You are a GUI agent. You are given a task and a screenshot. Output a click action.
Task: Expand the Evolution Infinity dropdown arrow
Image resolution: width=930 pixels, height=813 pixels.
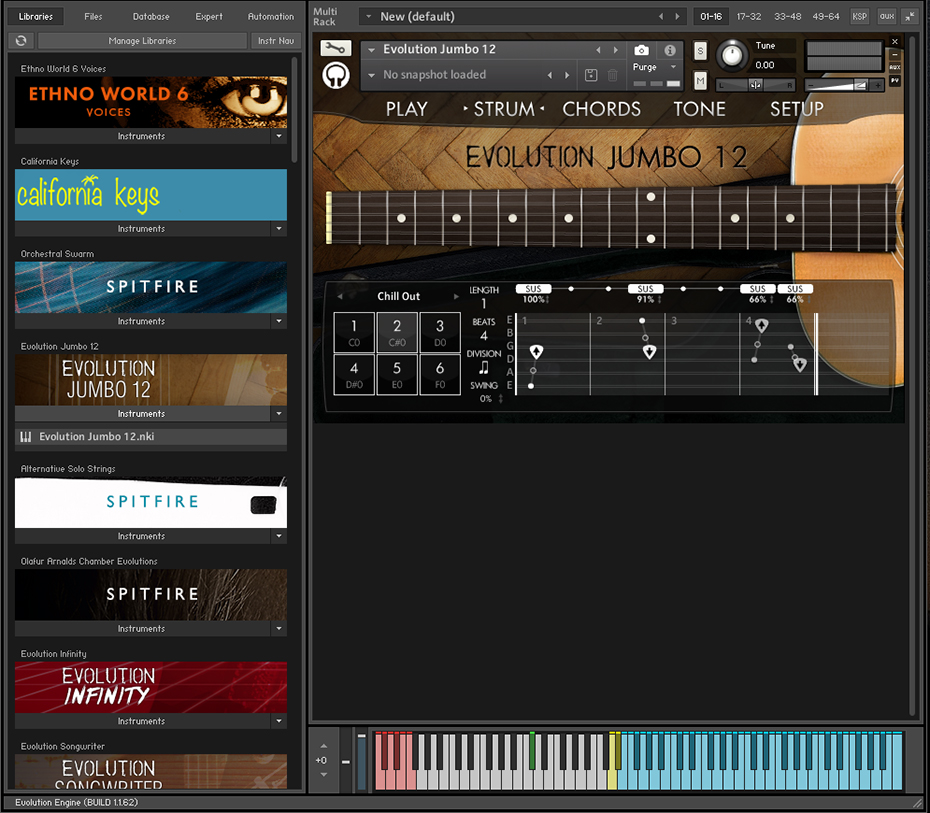pyautogui.click(x=279, y=720)
